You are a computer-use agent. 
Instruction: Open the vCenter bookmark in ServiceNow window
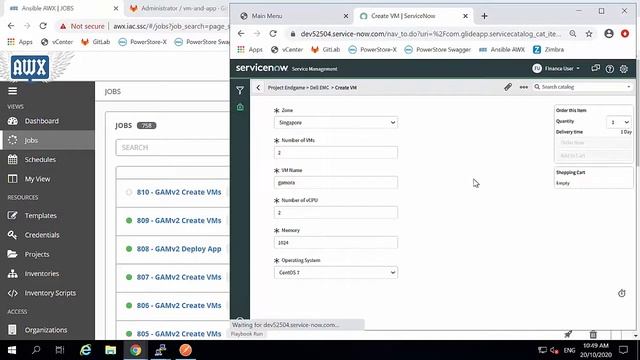click(x=287, y=49)
